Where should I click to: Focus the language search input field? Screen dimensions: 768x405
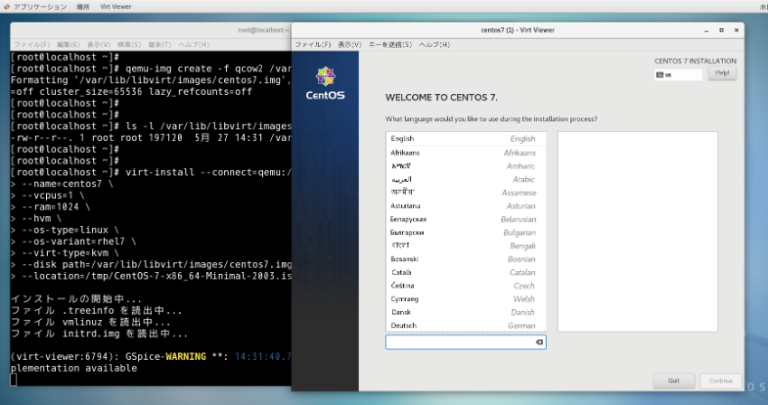click(x=458, y=342)
